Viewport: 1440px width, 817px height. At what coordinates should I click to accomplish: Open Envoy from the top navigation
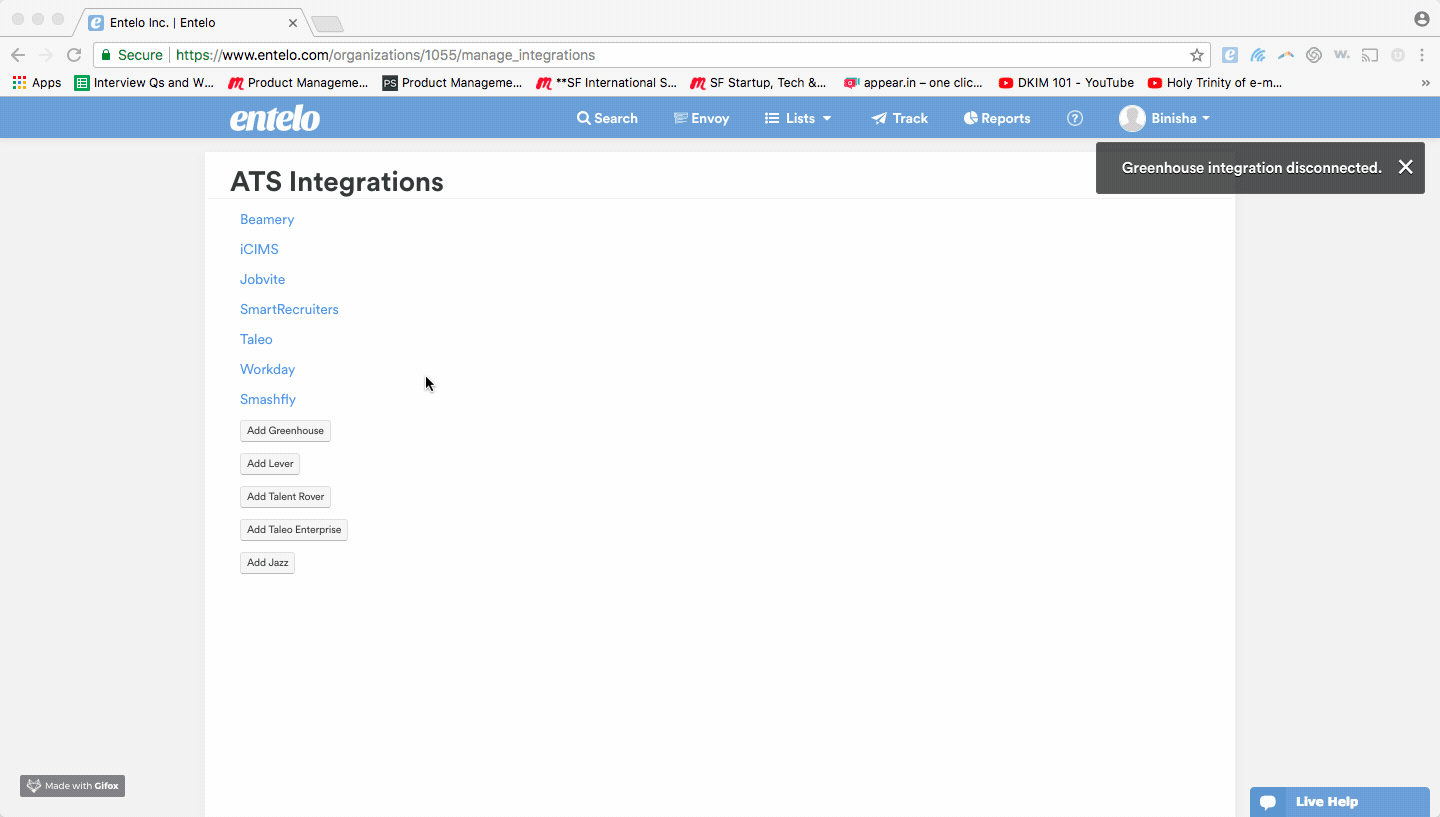click(701, 118)
